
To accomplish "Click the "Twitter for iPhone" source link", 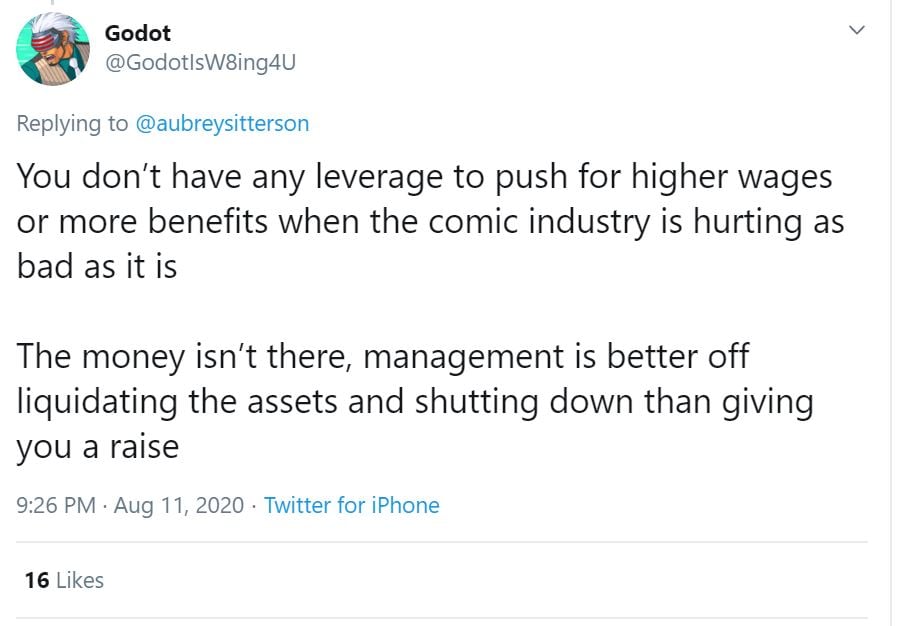I will click(351, 506).
